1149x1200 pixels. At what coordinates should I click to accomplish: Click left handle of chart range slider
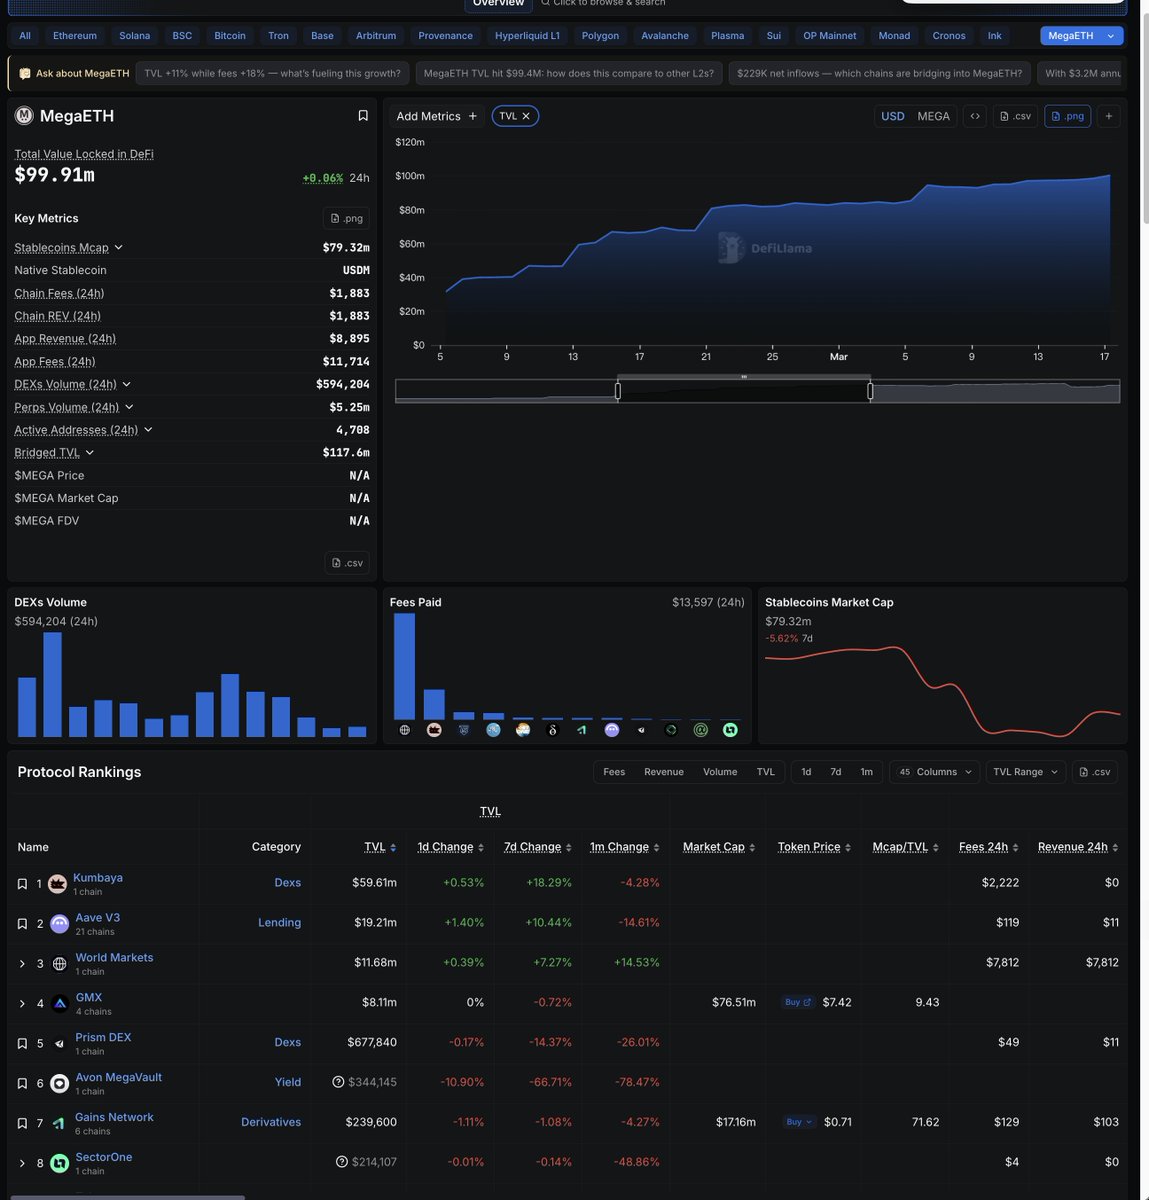click(618, 392)
